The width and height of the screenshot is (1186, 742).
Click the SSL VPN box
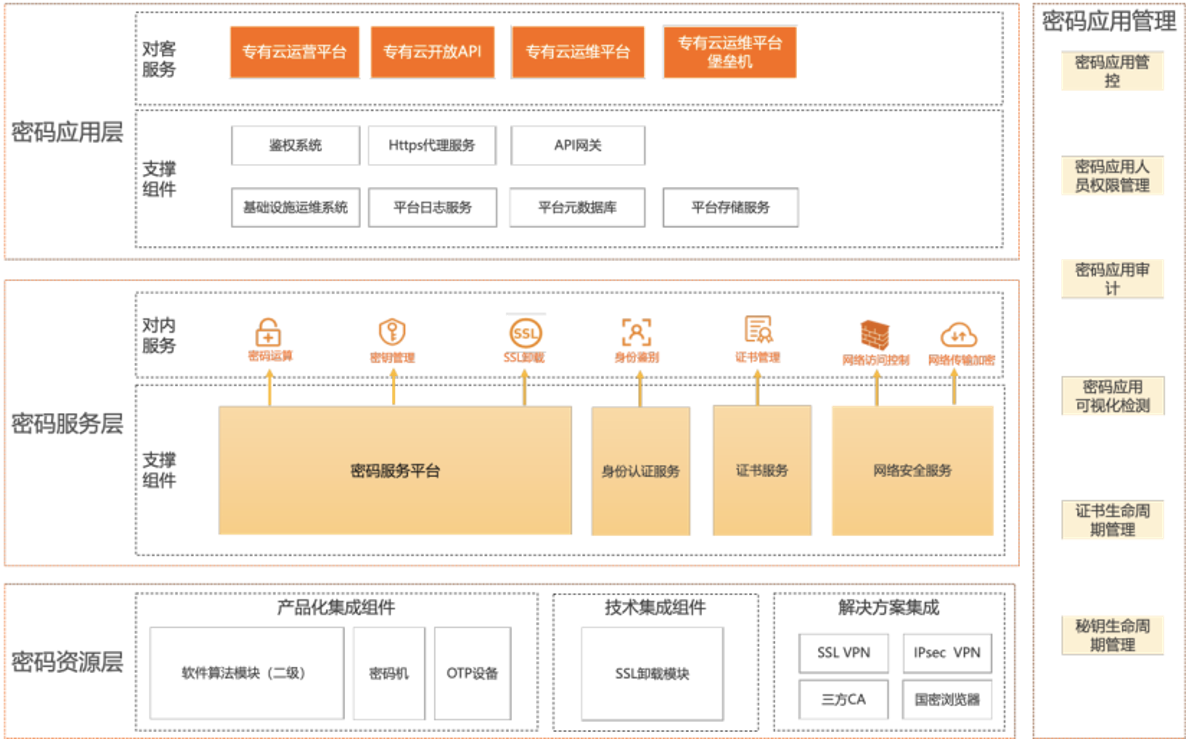(x=843, y=653)
